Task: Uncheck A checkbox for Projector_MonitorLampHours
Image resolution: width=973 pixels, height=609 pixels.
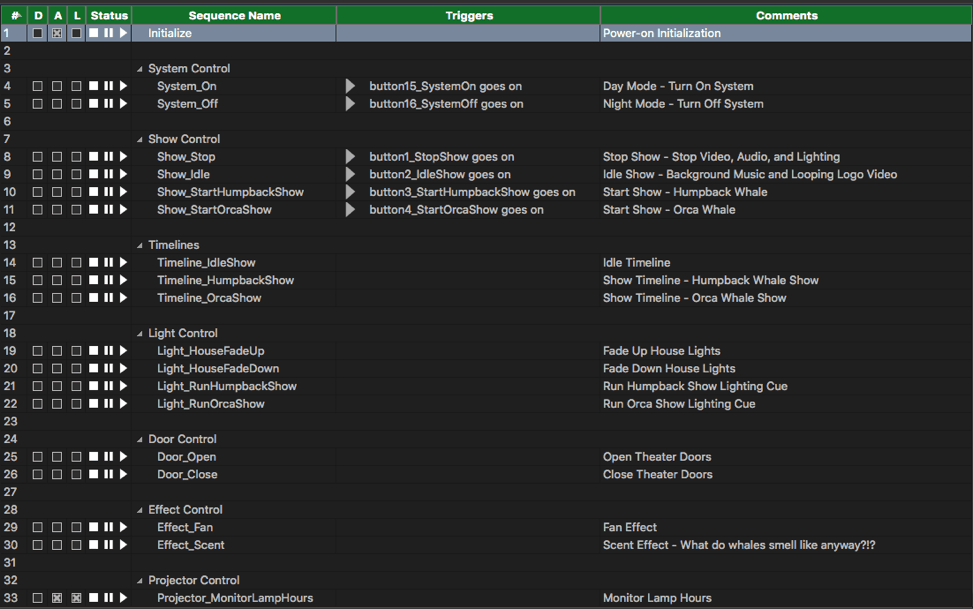Action: (x=57, y=598)
